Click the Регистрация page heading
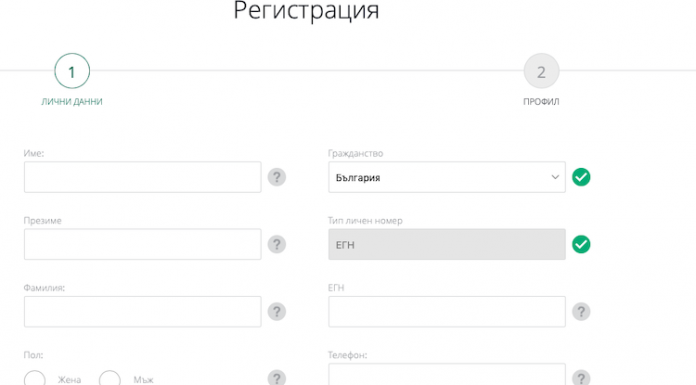Viewport: 696px width, 385px height. 306,11
